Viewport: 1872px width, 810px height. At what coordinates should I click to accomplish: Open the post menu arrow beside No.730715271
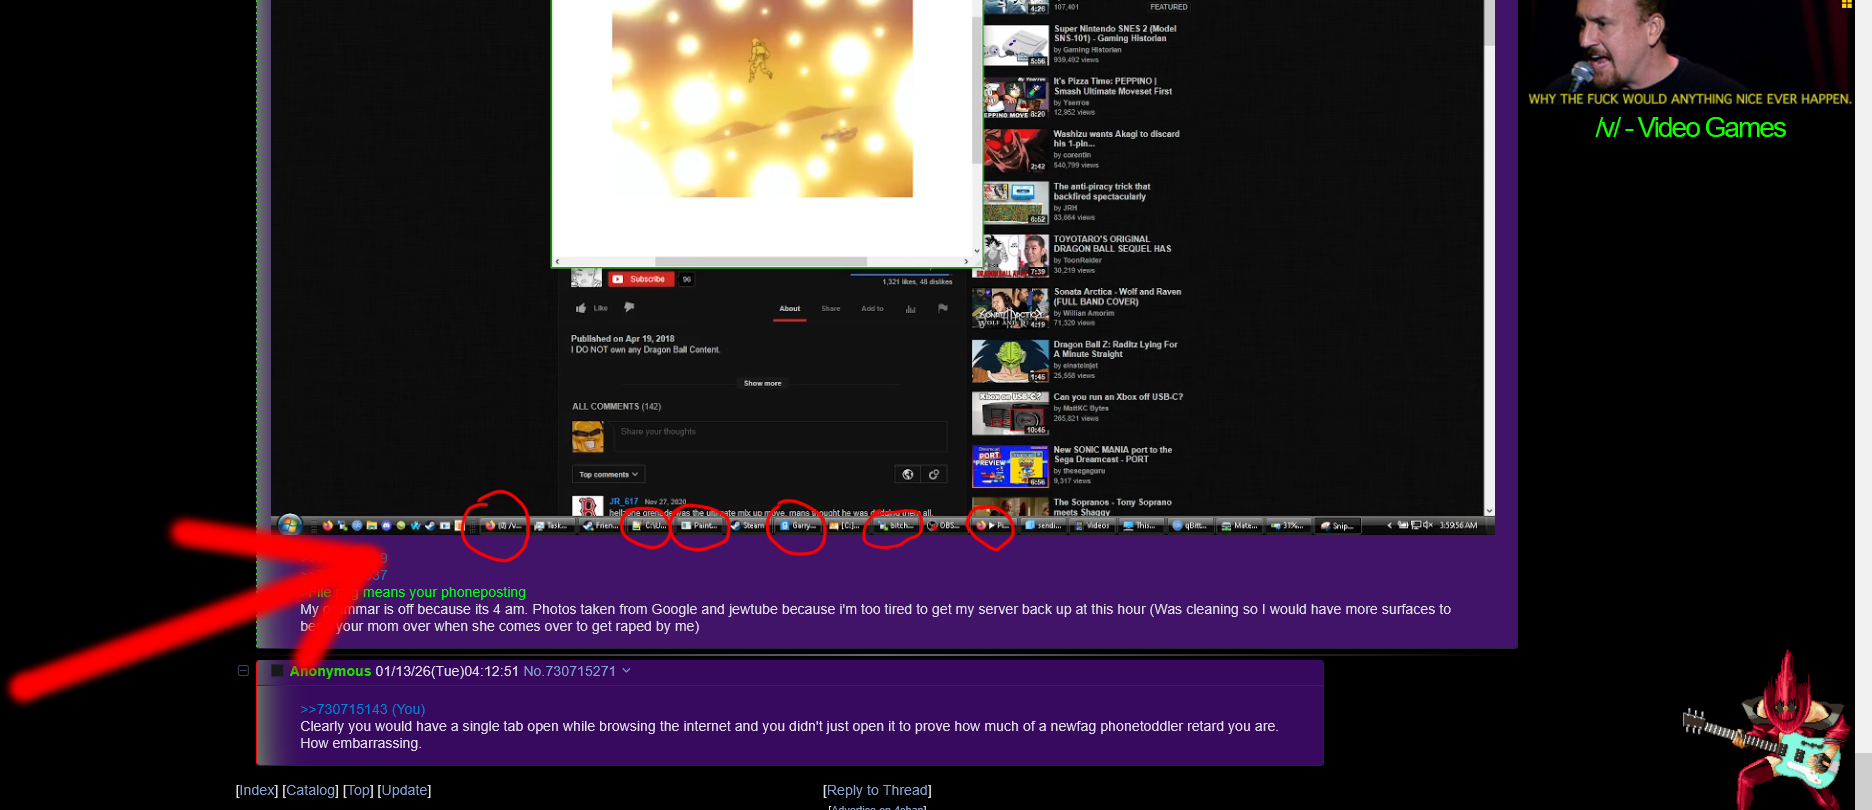click(x=627, y=671)
